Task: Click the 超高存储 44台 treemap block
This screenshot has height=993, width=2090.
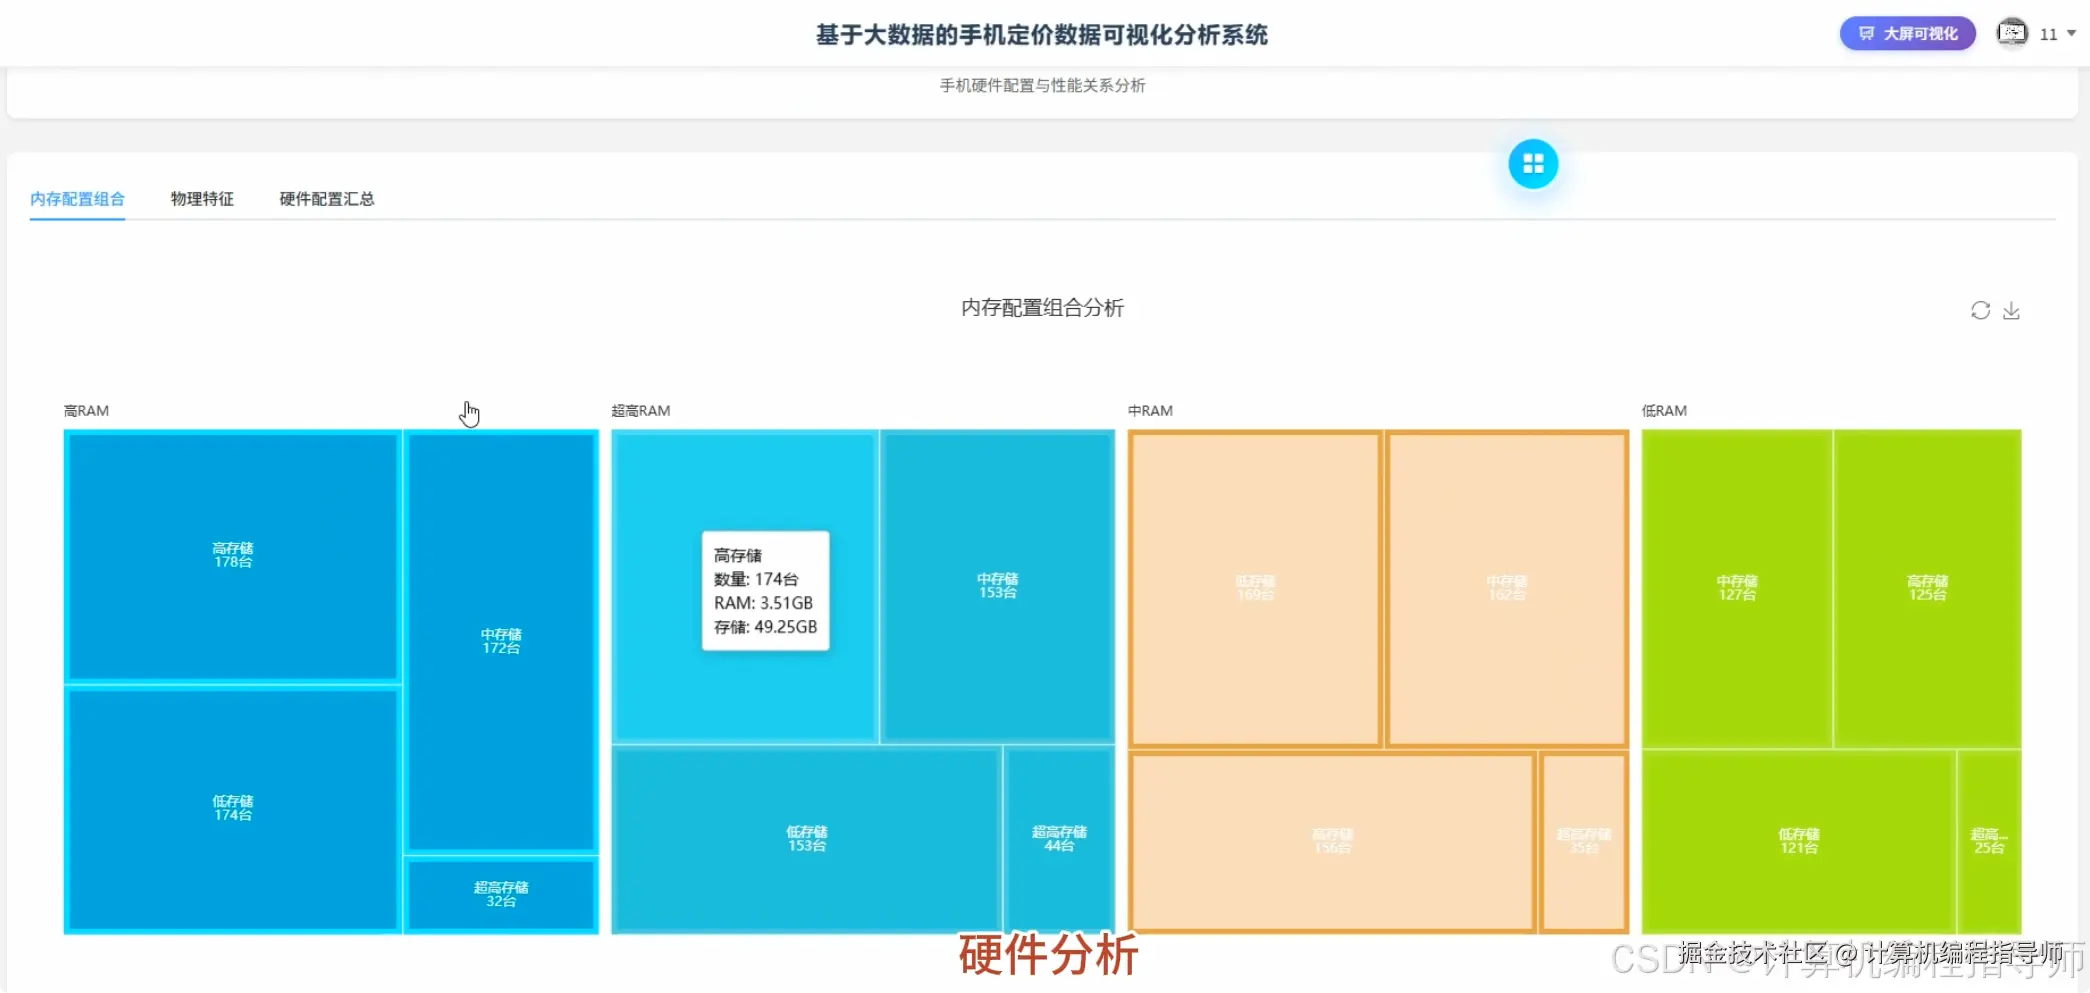Action: 1059,840
